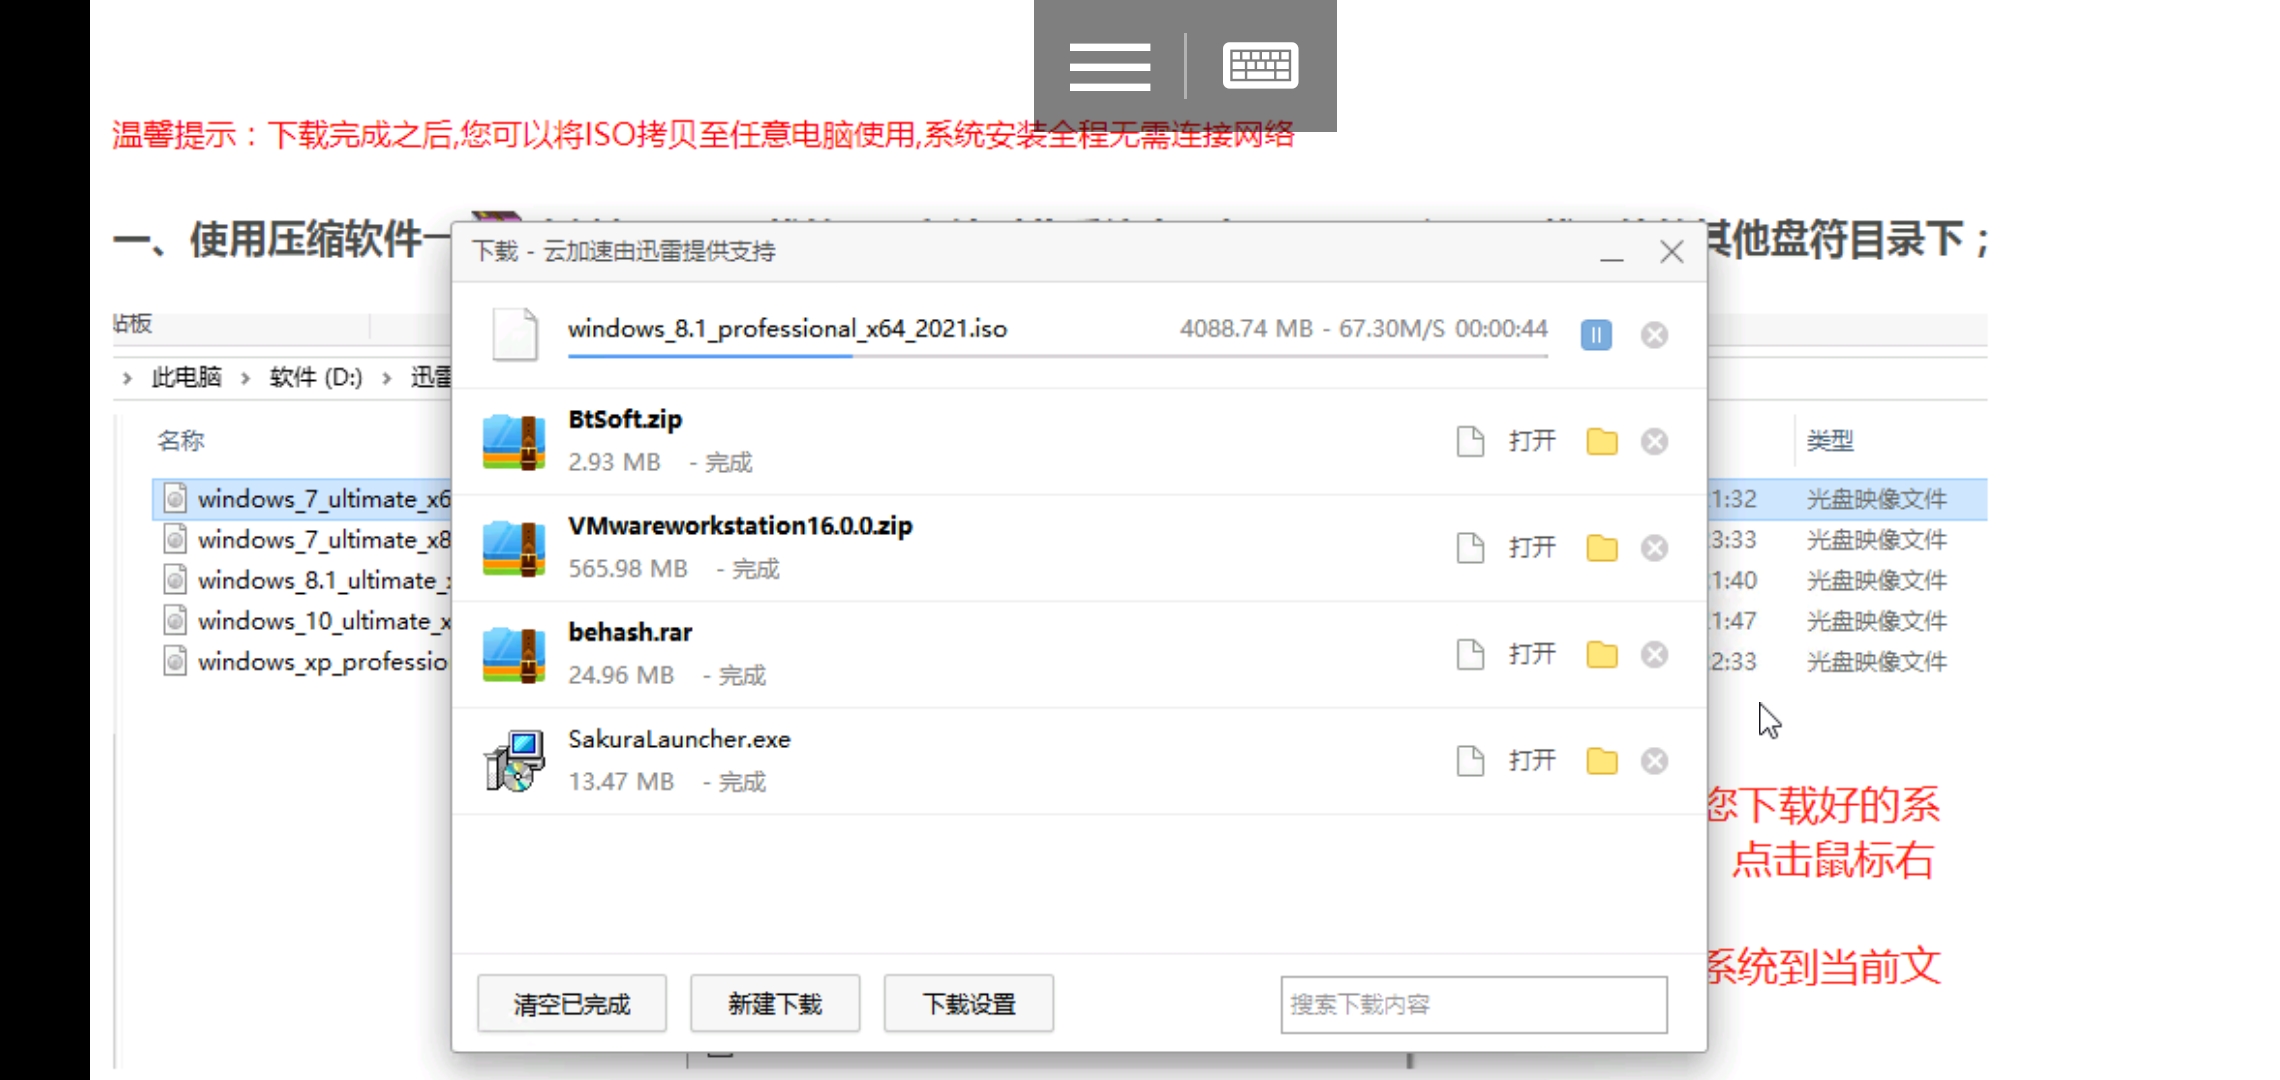Open folder for VMwareworkstation16.0.0.zip

point(1601,548)
